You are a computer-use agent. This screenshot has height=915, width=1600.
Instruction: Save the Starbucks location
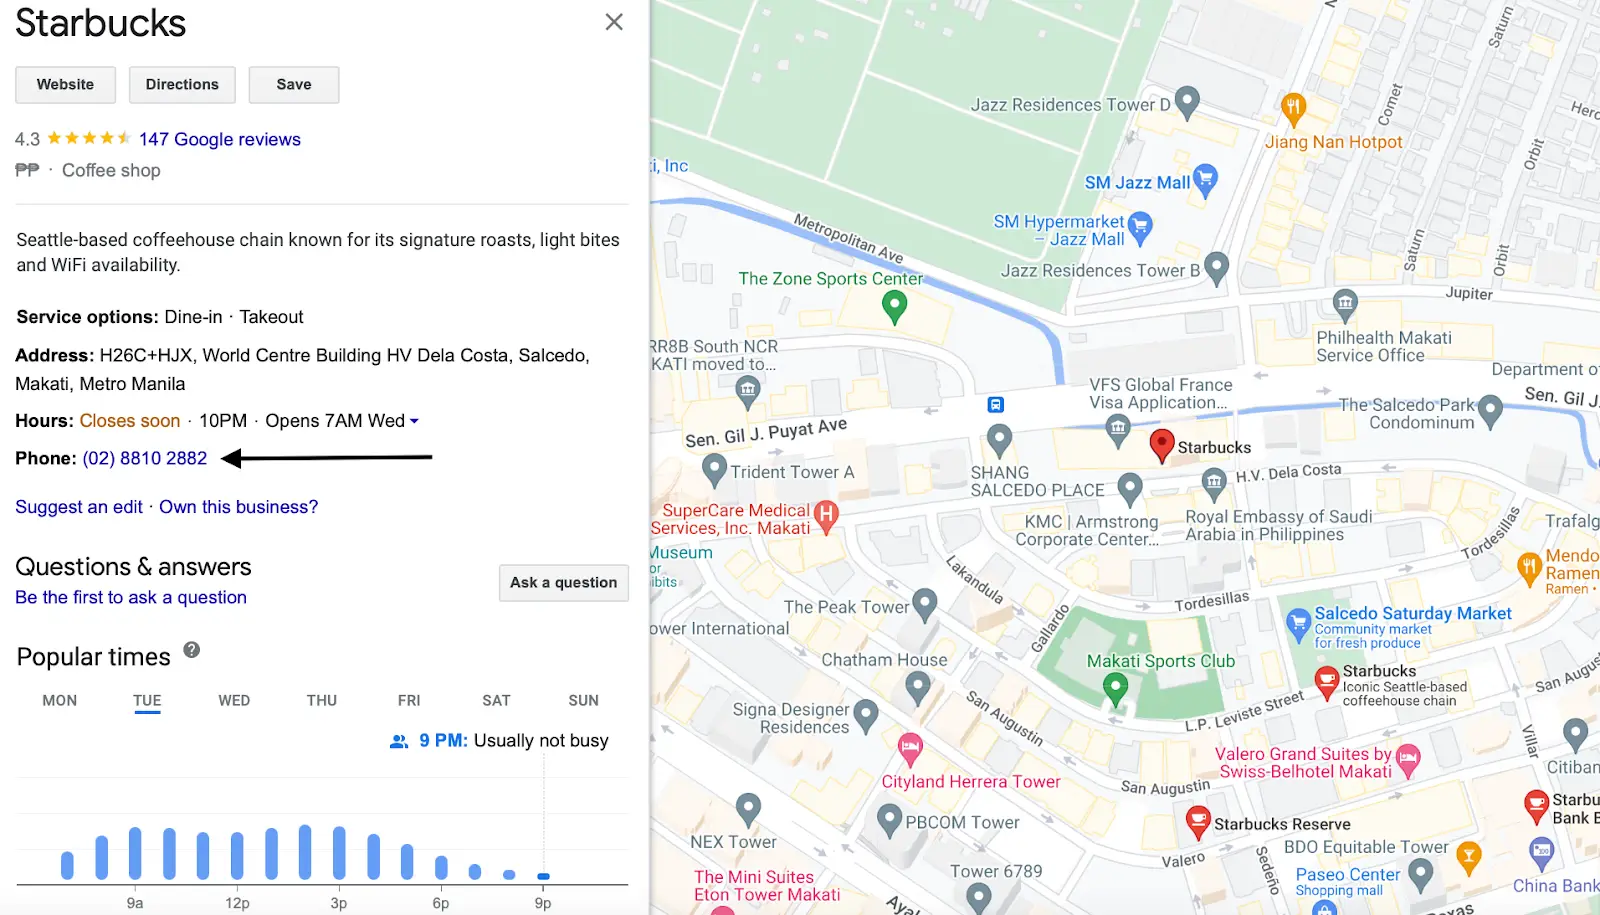pyautogui.click(x=294, y=85)
